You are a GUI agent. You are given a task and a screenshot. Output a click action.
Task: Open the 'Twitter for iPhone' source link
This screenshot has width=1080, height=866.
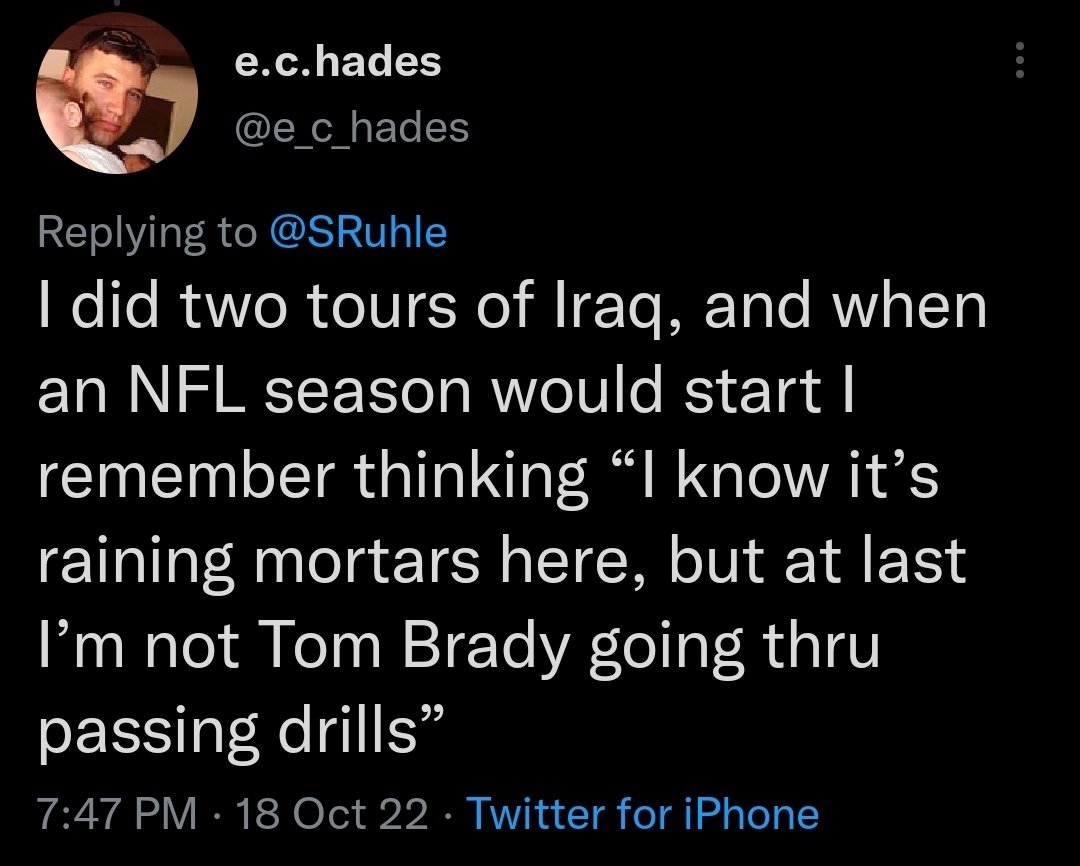[x=643, y=814]
